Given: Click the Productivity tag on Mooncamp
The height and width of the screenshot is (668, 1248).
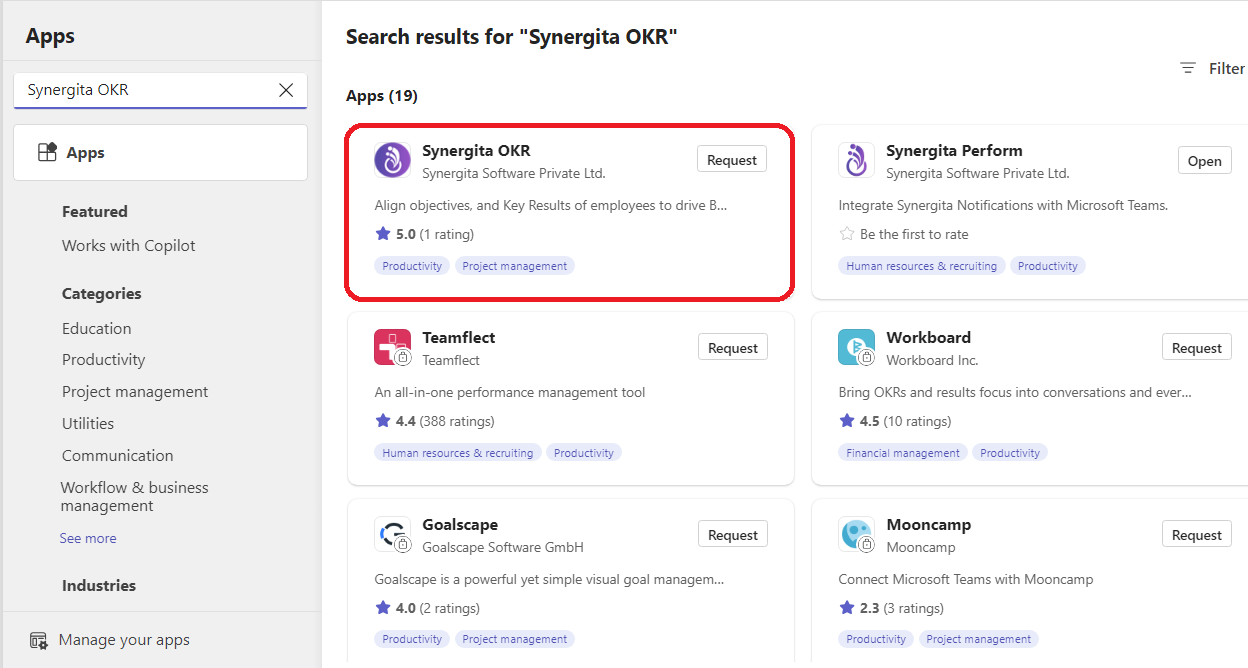Looking at the screenshot, I should [876, 639].
